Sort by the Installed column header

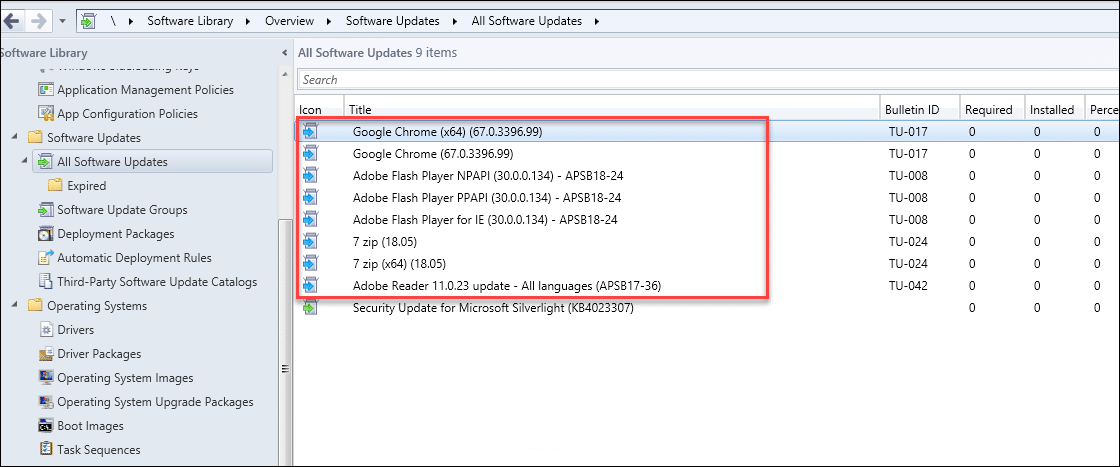(1055, 109)
